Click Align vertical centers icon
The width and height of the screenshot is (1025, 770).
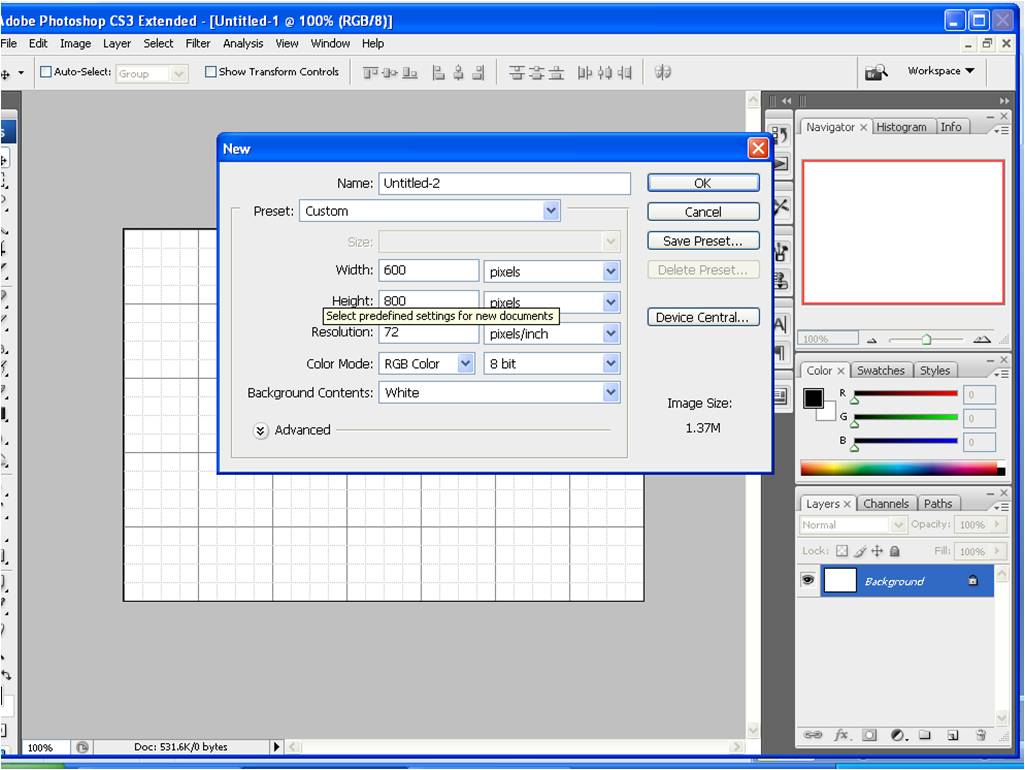(390, 73)
